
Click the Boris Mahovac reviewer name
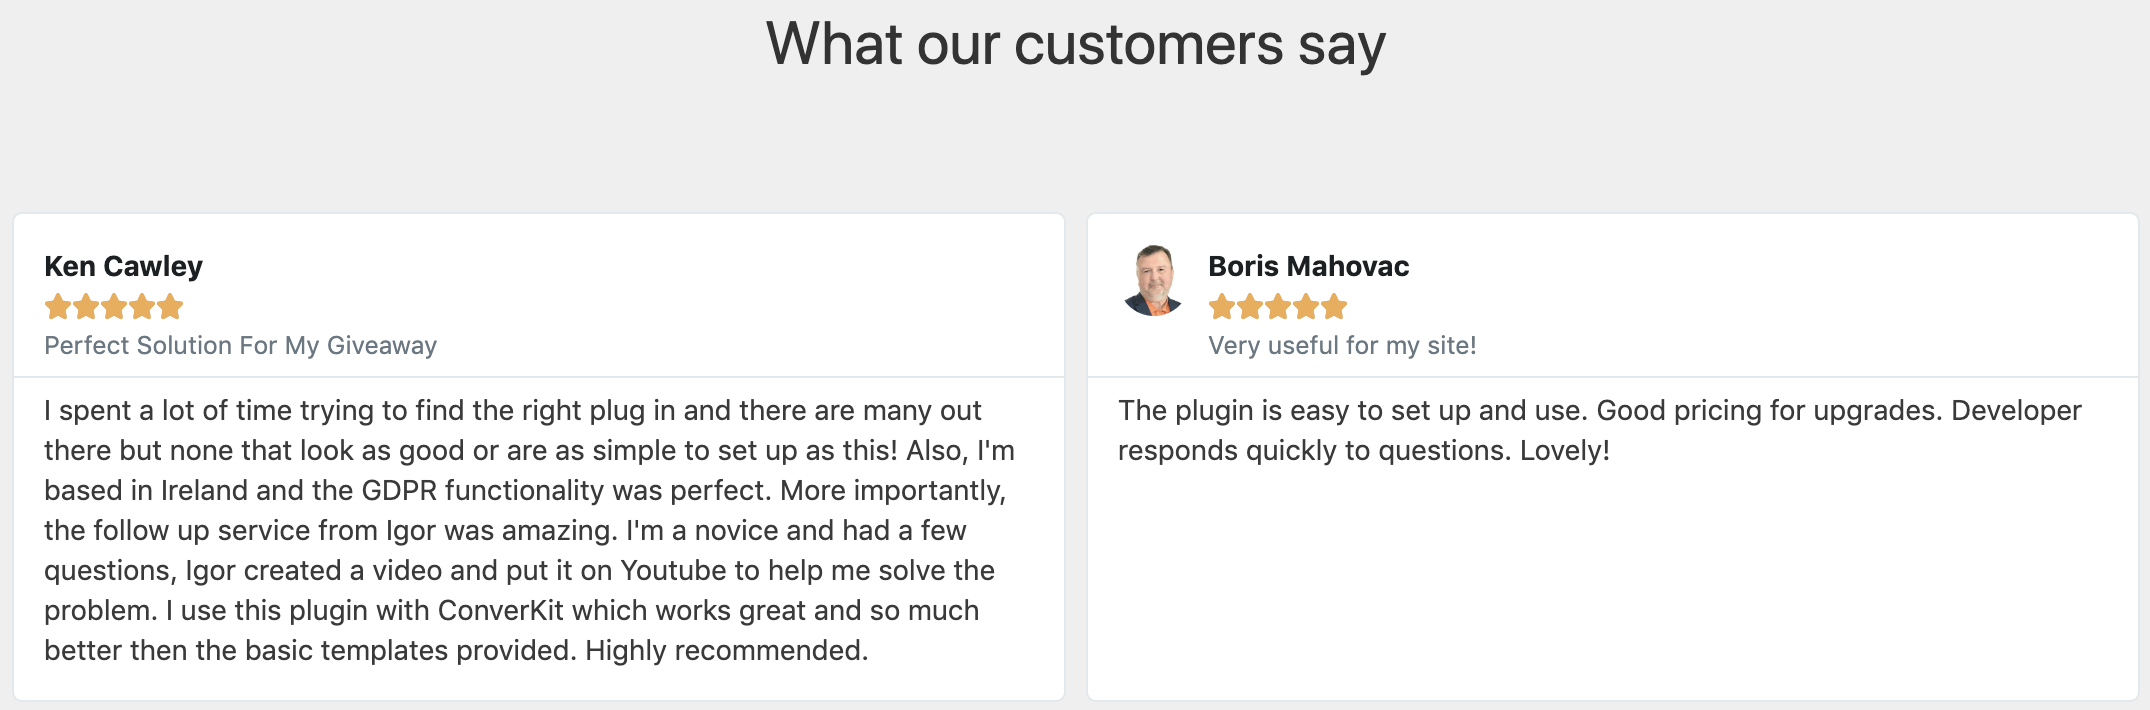click(x=1308, y=266)
